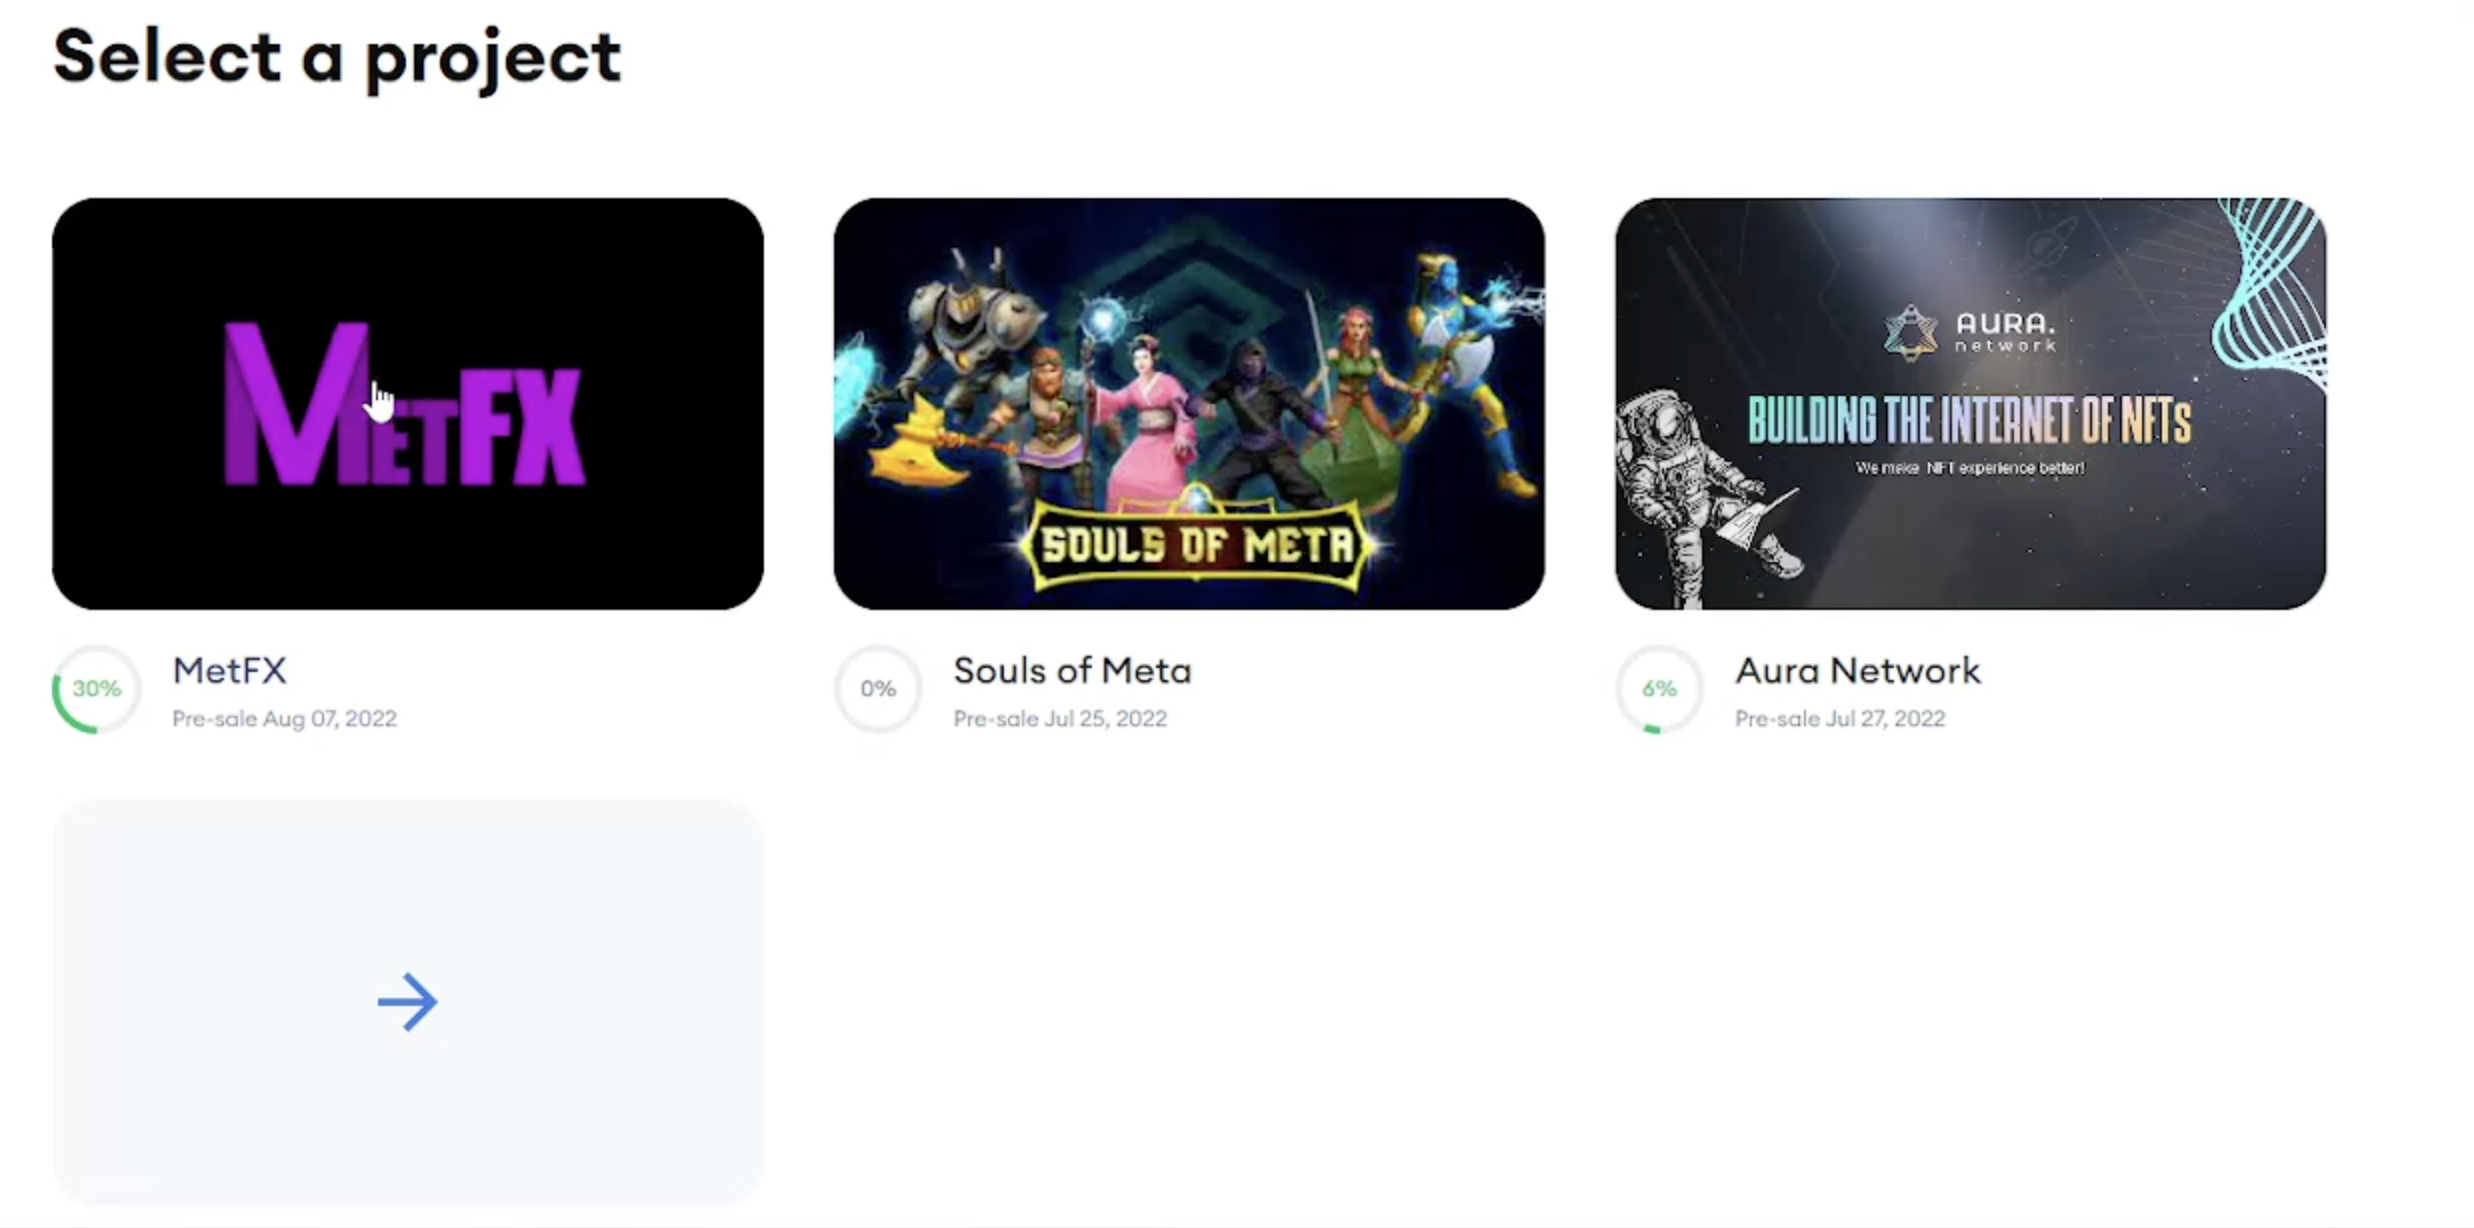Click the Aura network star logo
The height and width of the screenshot is (1228, 2474).
coord(1910,332)
